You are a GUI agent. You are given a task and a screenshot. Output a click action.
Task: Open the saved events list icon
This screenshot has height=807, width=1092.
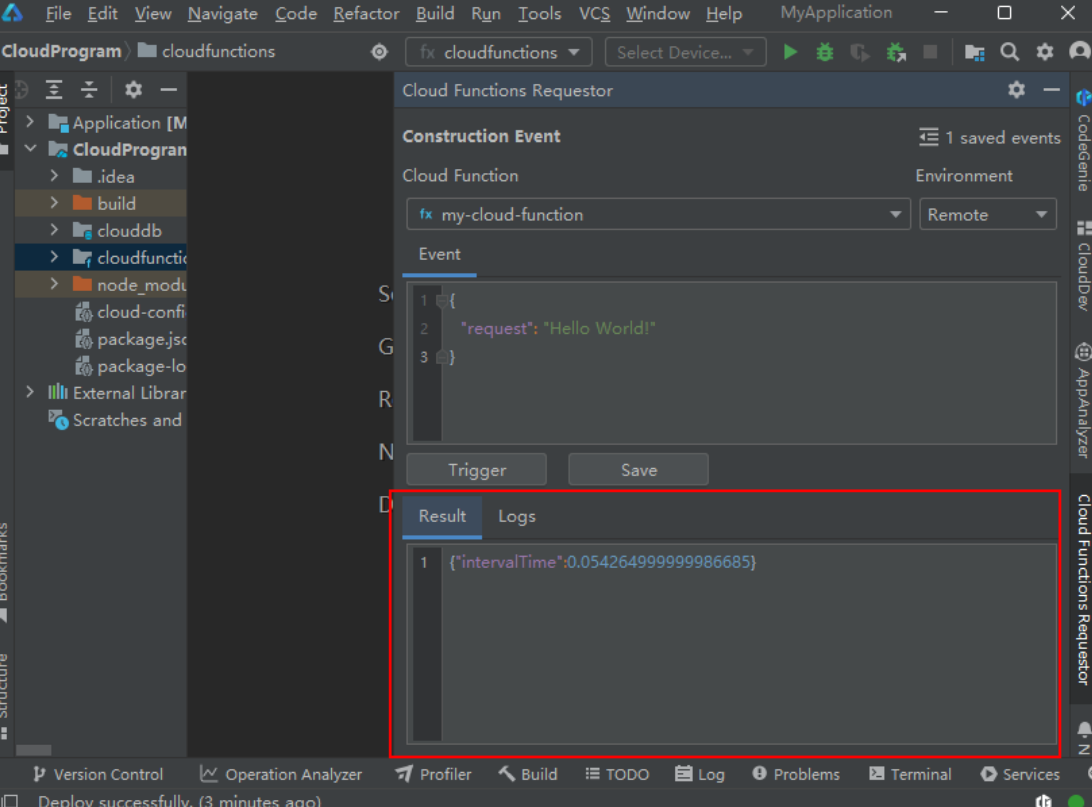point(928,137)
